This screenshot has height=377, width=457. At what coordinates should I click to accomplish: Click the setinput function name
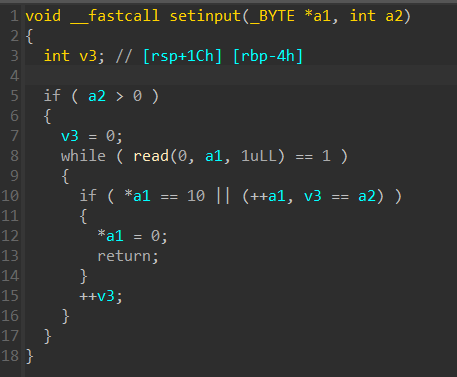pyautogui.click(x=205, y=16)
